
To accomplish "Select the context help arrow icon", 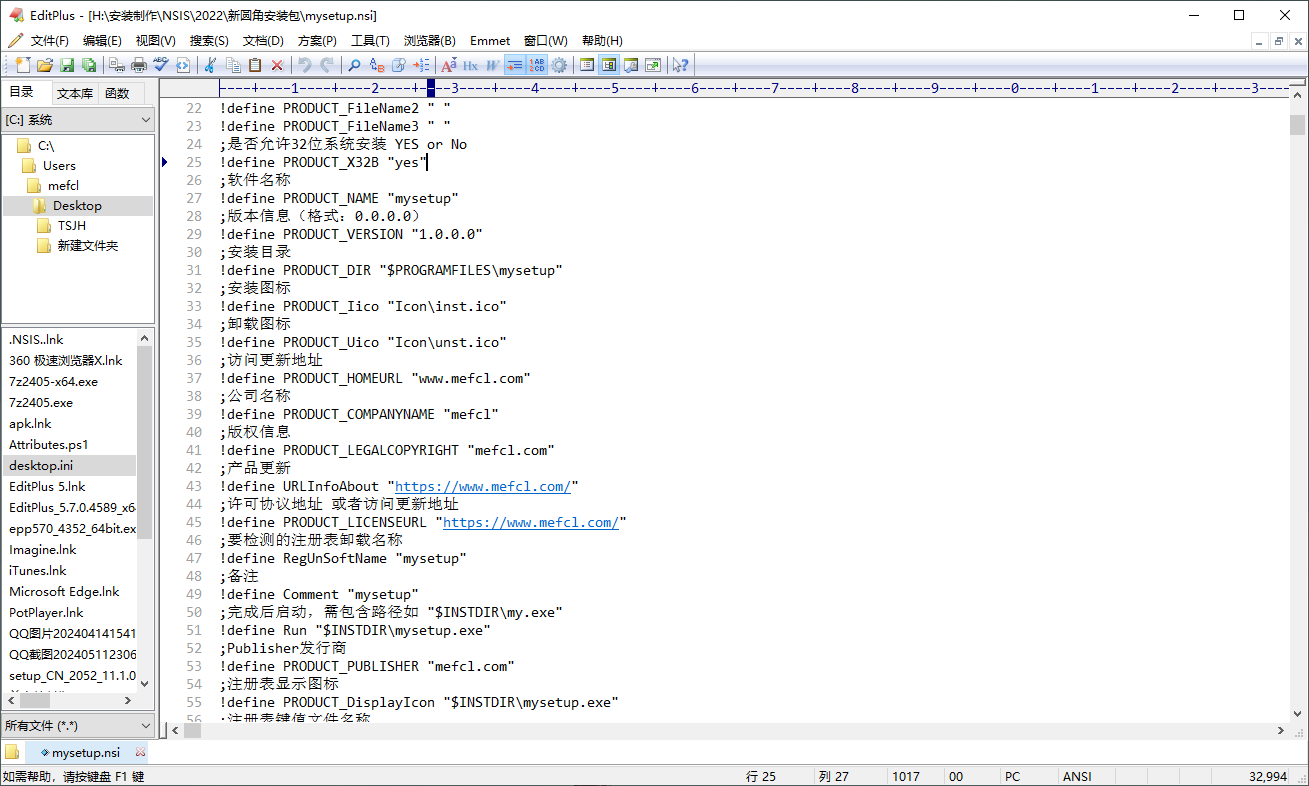I will 681,64.
